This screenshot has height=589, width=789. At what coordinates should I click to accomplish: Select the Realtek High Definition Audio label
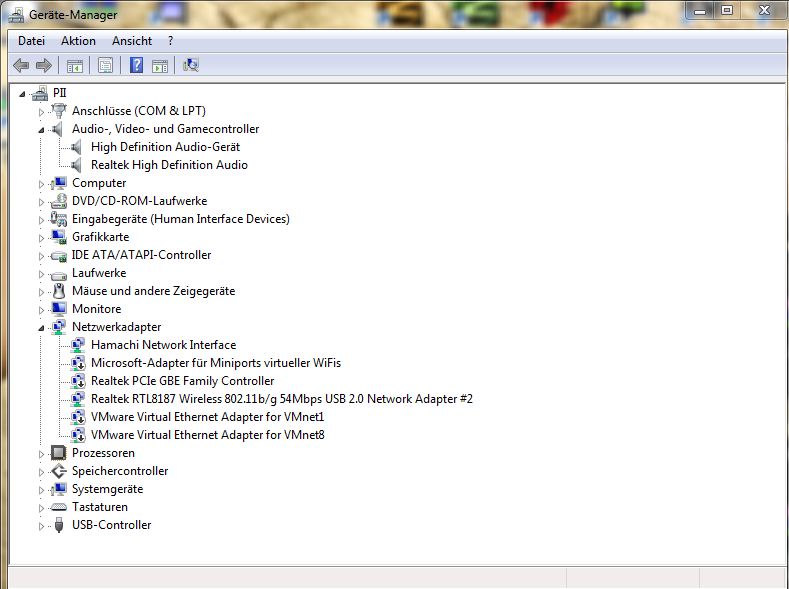click(169, 165)
